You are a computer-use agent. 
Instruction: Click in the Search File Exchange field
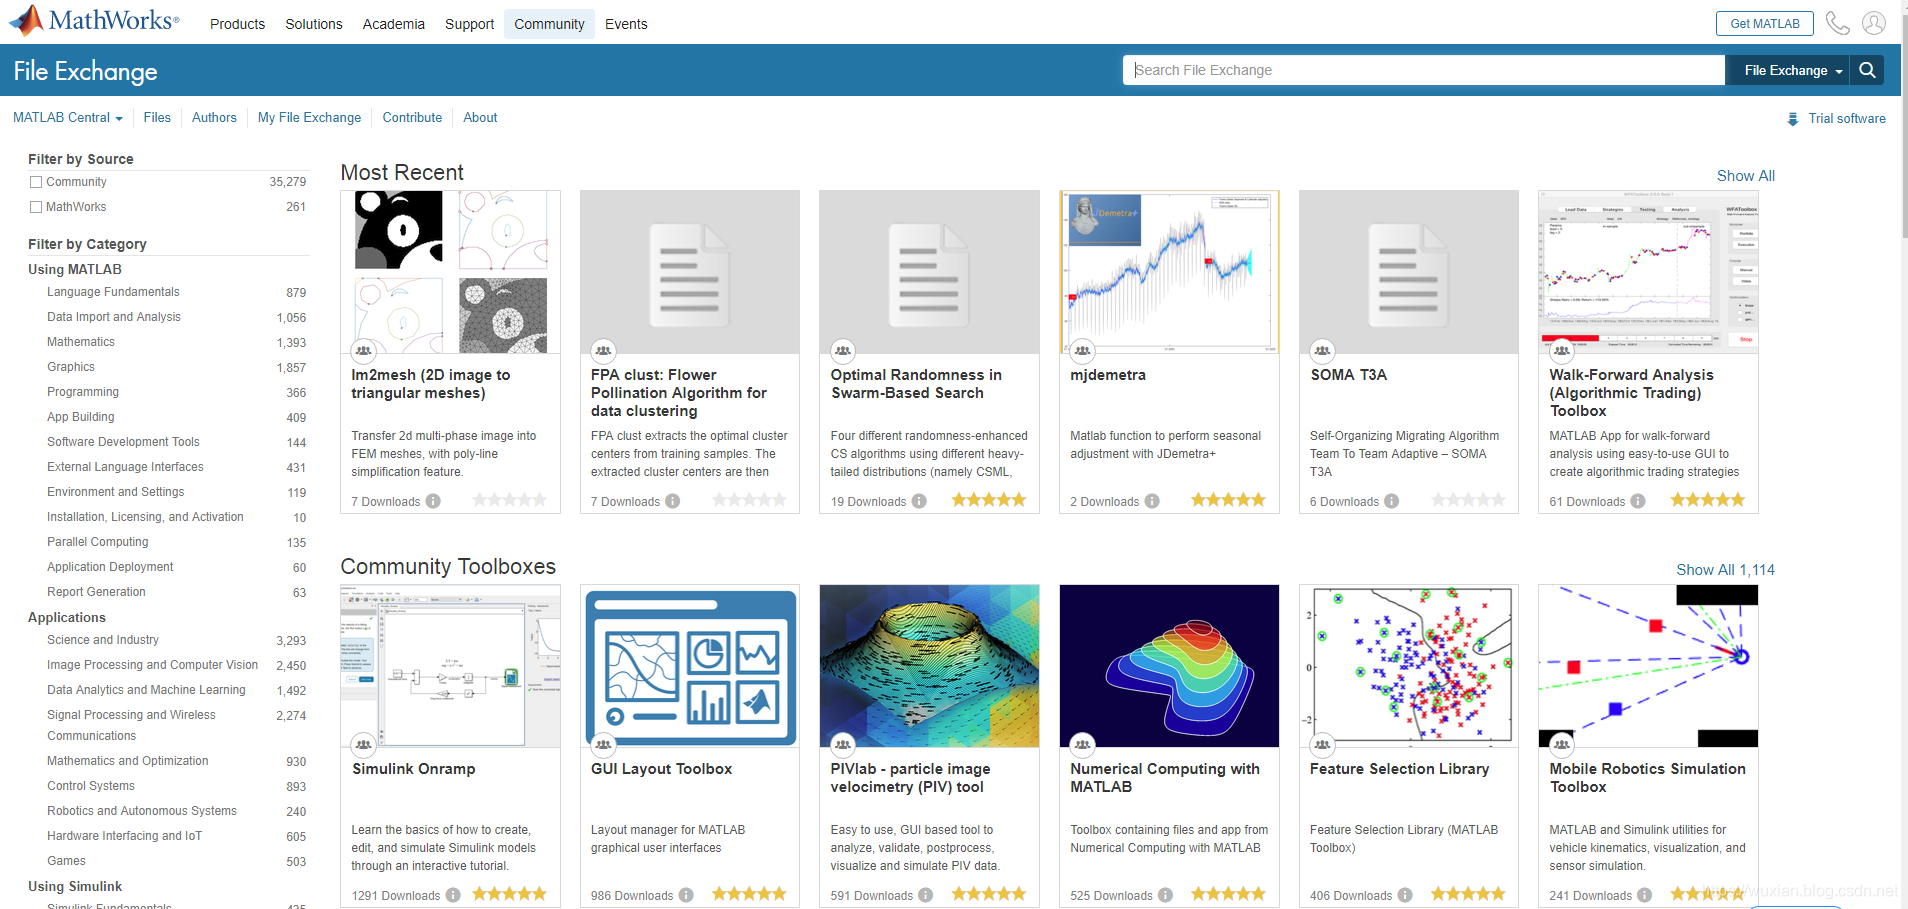[1424, 70]
